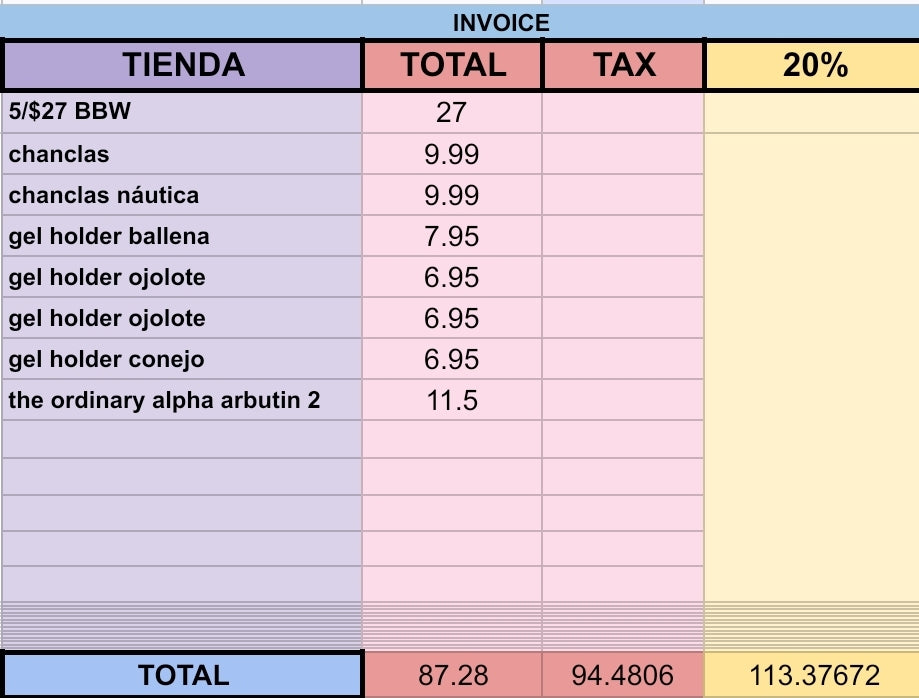Image resolution: width=919 pixels, height=698 pixels.
Task: Click the '5/$27 BBW' item cell
Action: point(183,111)
